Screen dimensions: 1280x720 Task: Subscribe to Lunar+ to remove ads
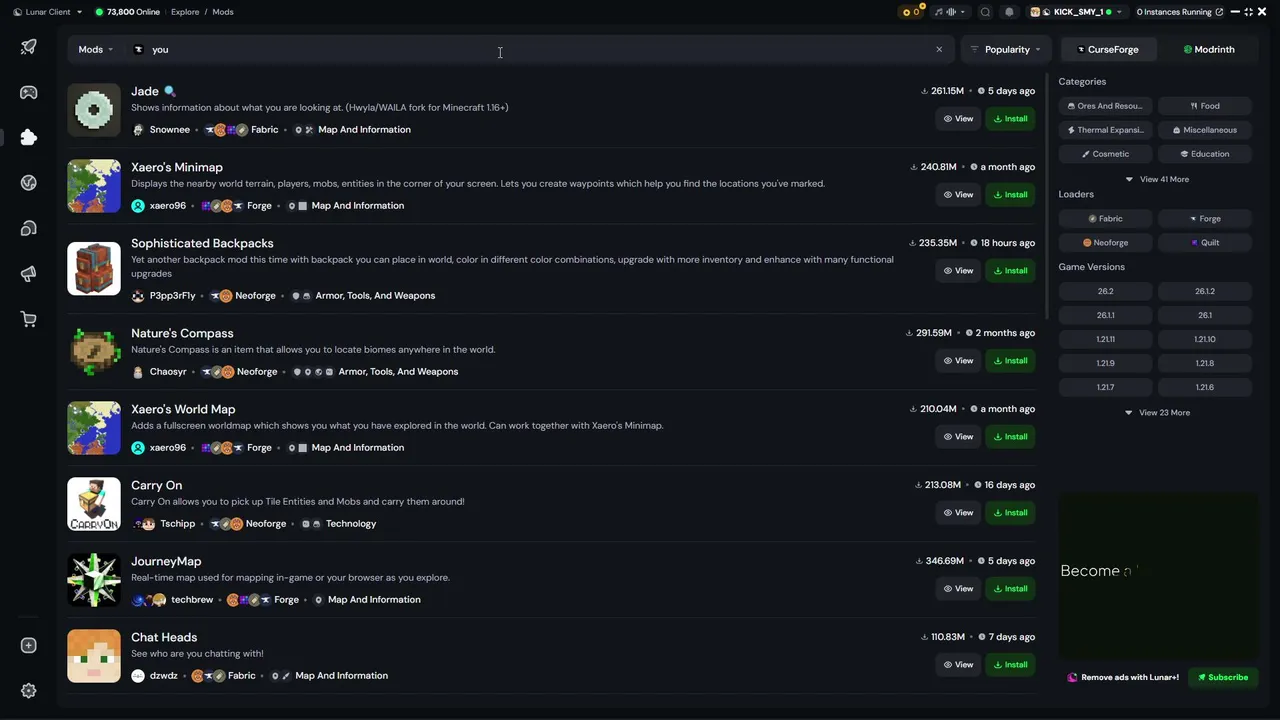tap(1223, 678)
